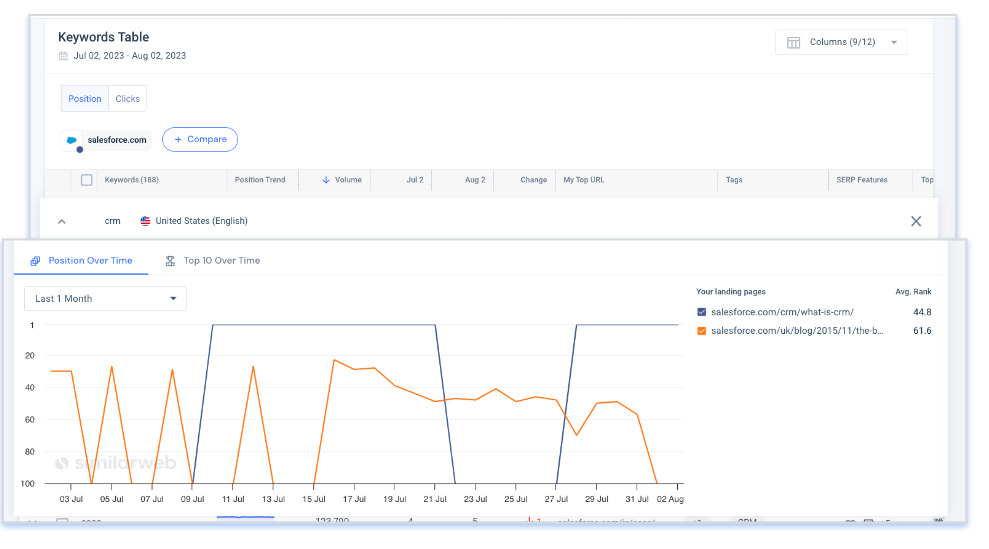
Task: Select the Position toggle button
Action: (x=85, y=99)
